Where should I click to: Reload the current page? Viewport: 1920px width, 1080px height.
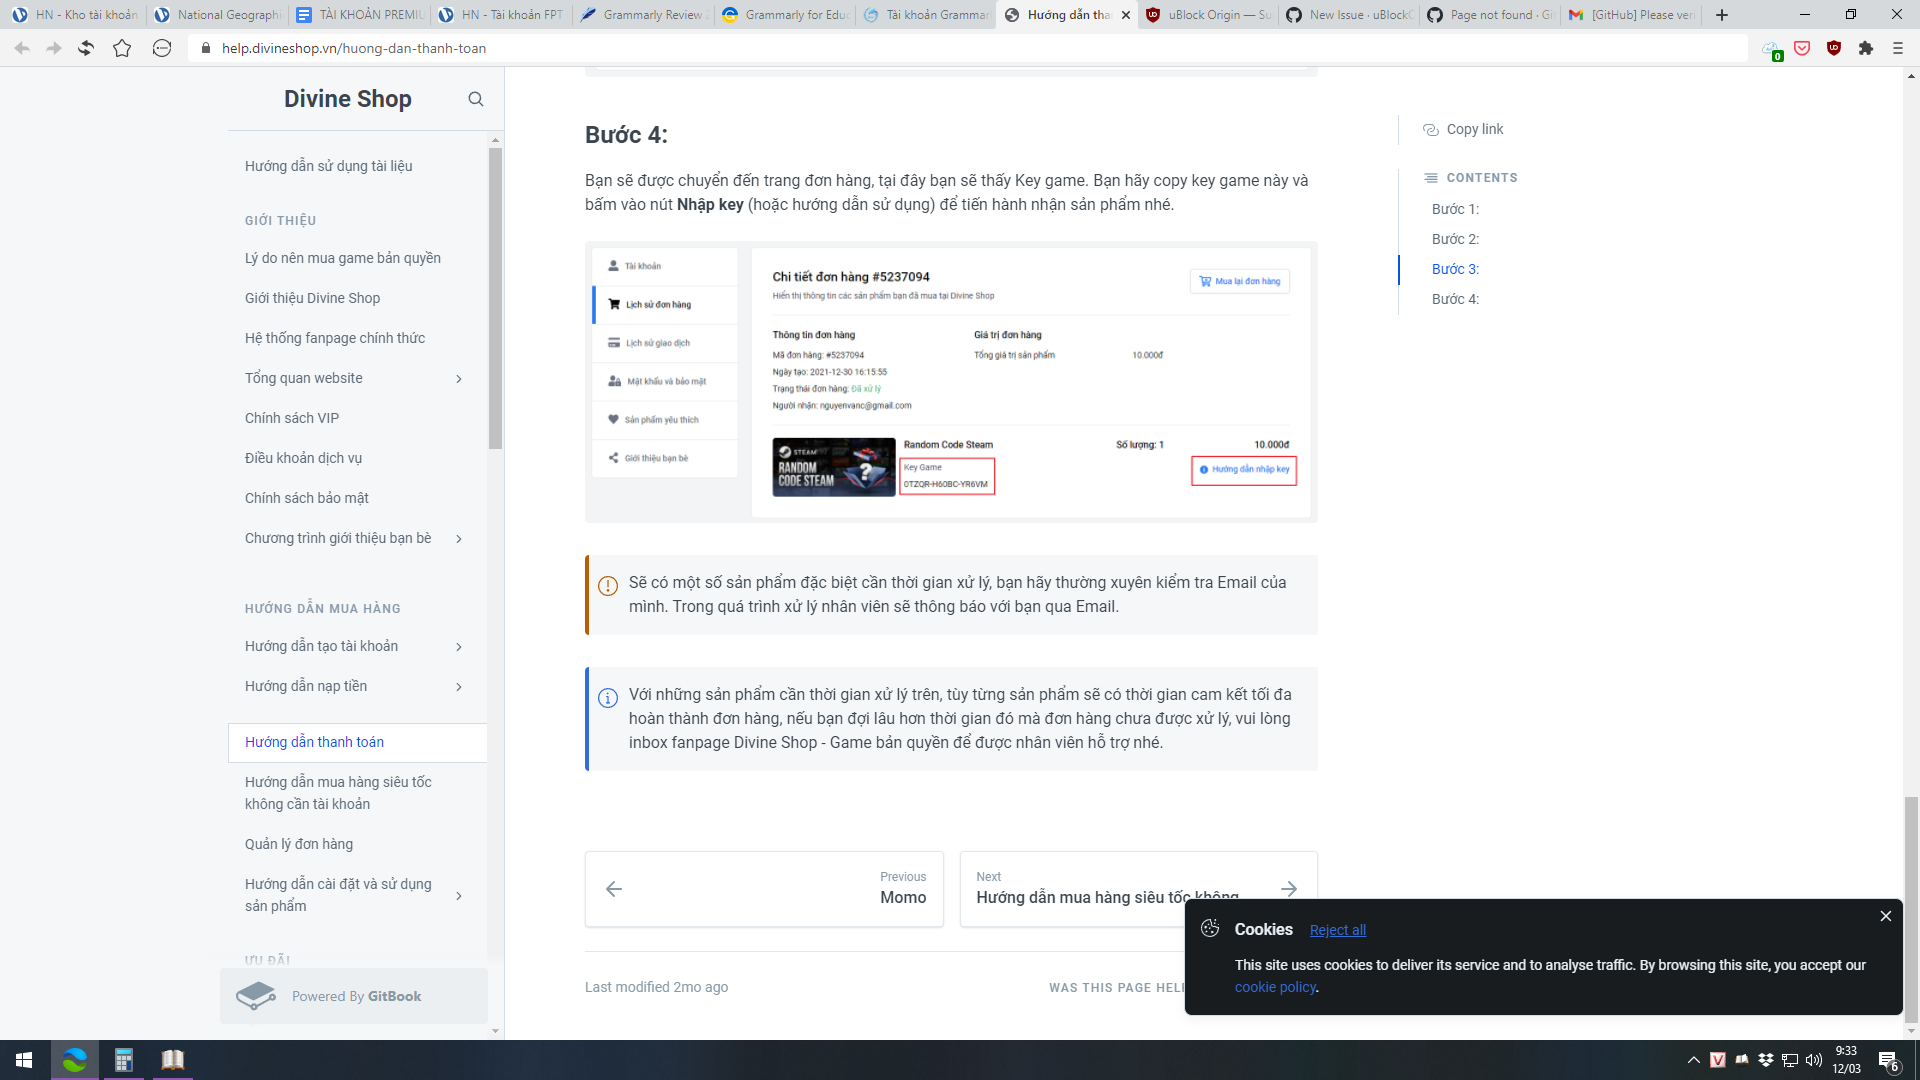pos(86,47)
